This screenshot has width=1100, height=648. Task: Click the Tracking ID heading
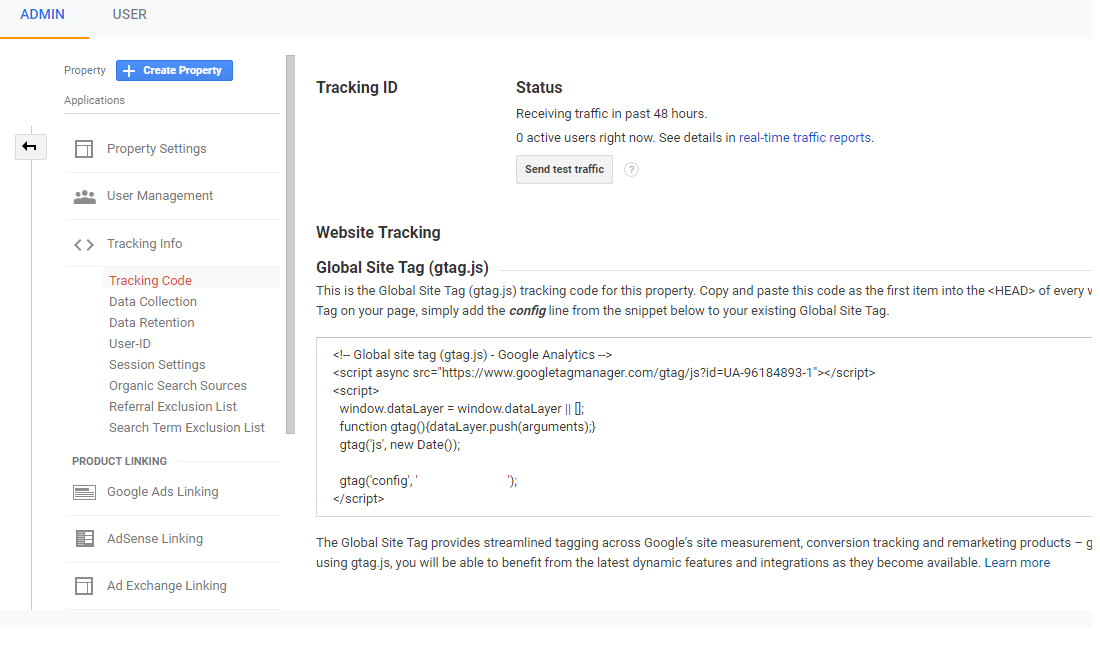coord(356,88)
